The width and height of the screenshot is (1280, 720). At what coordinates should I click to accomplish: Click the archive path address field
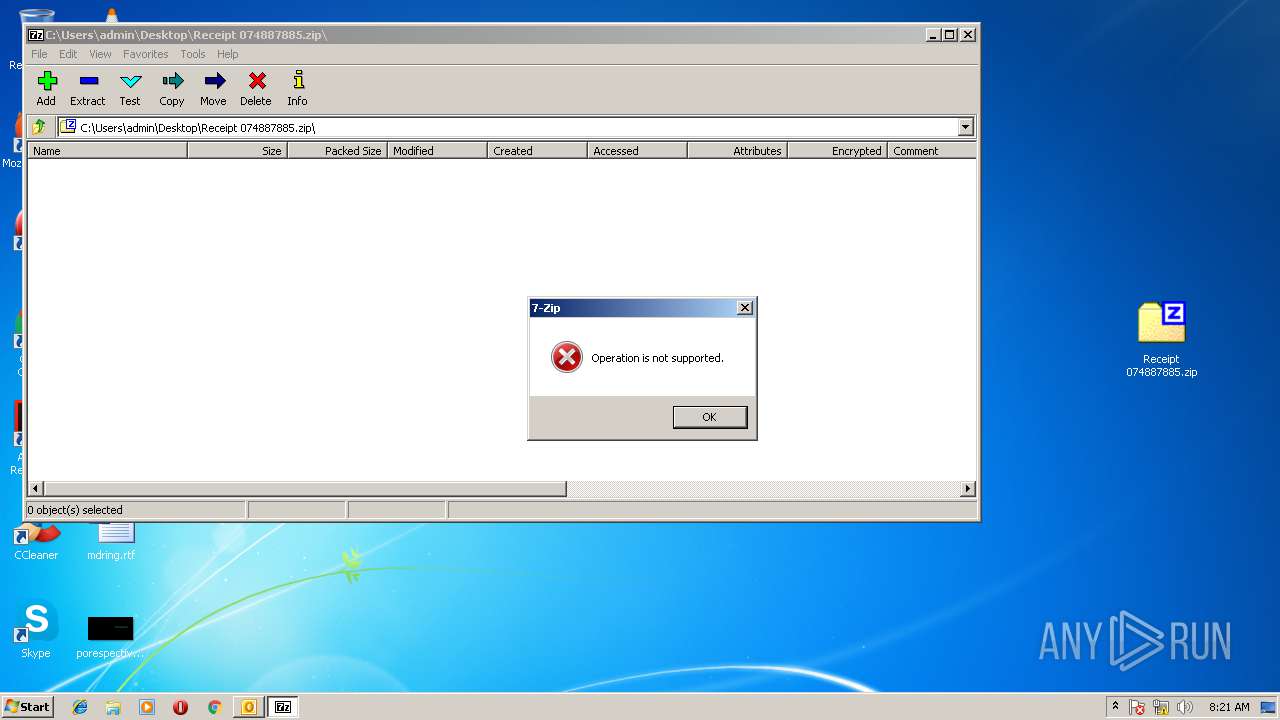coord(508,127)
